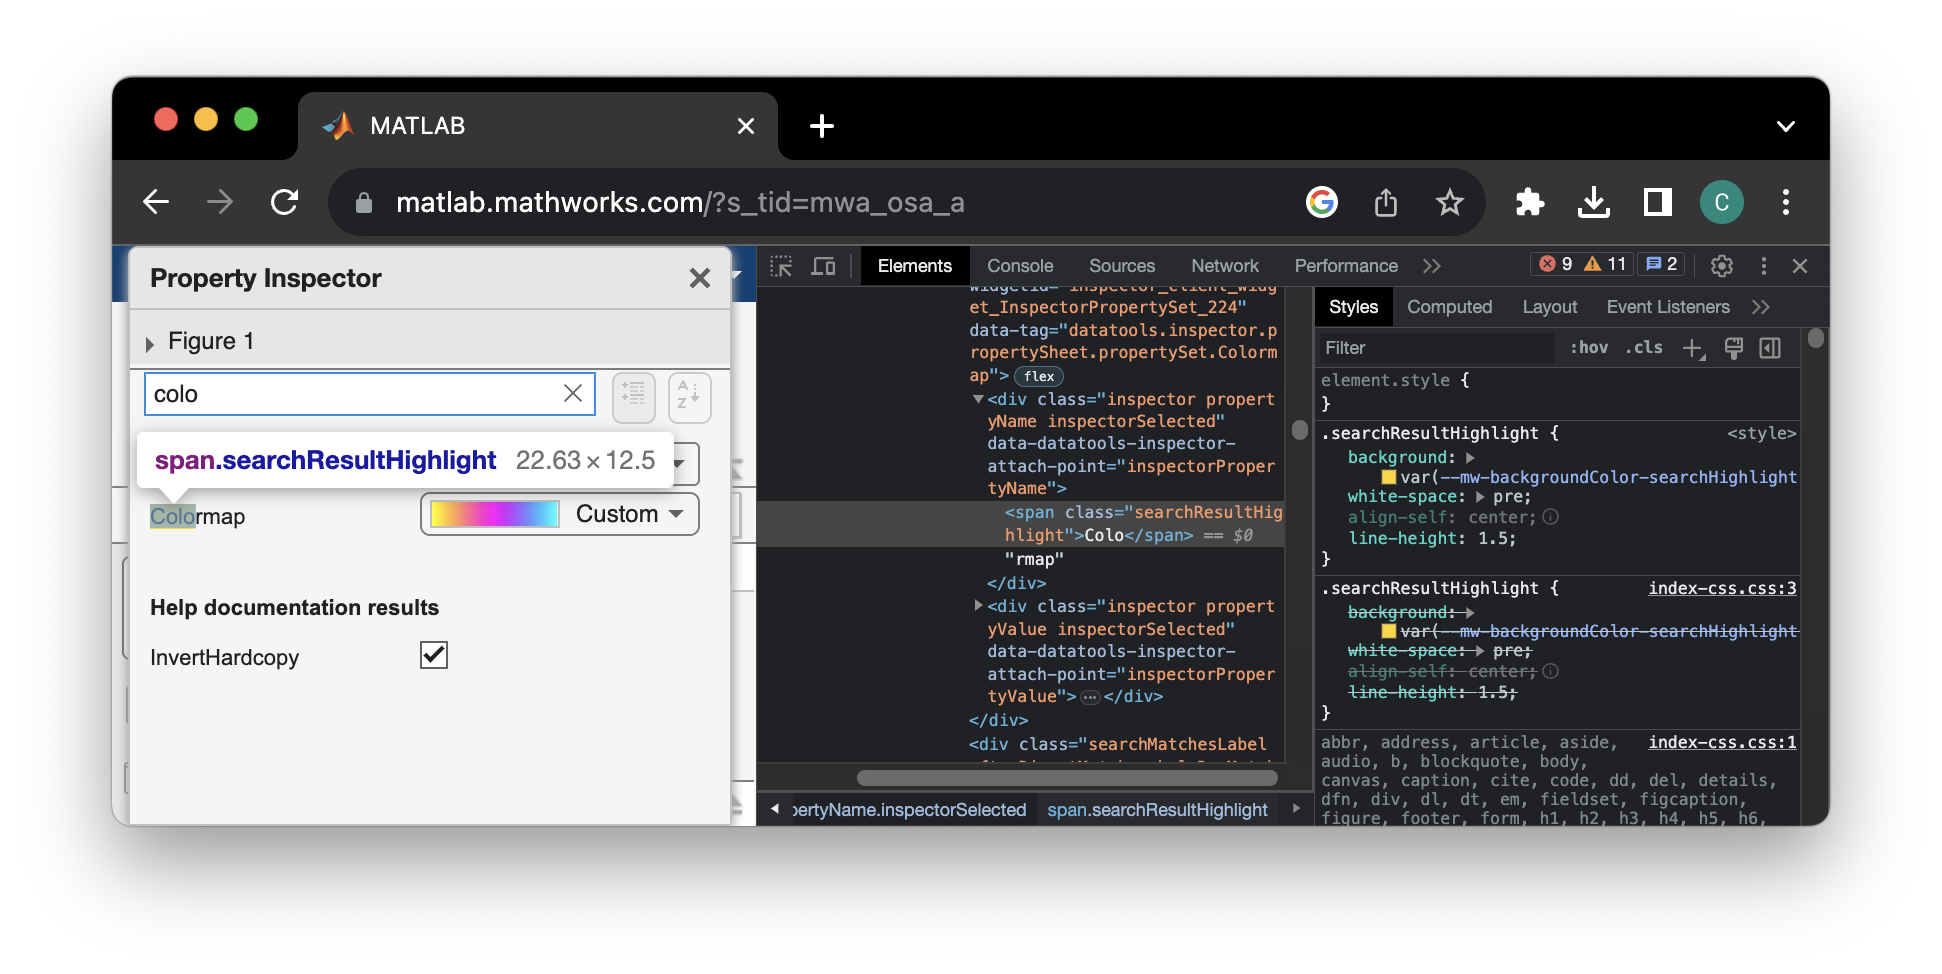Click group-by-category view icon in inspector
Image resolution: width=1942 pixels, height=974 pixels.
pos(633,395)
